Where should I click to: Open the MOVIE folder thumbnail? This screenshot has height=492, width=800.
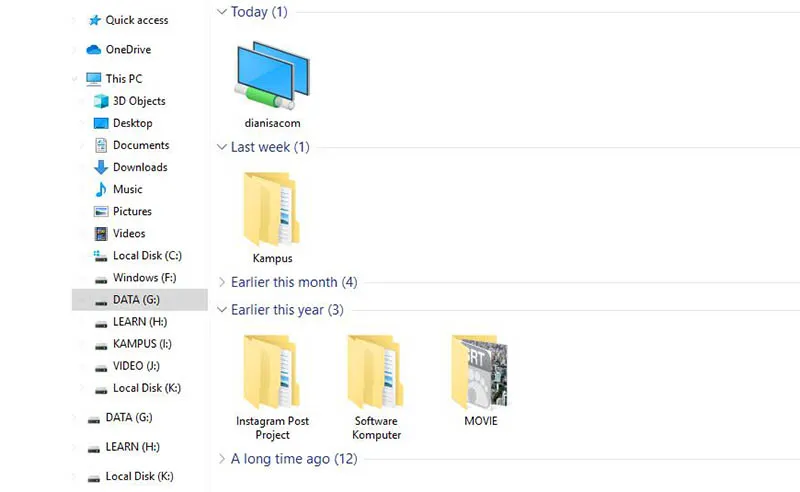[480, 371]
